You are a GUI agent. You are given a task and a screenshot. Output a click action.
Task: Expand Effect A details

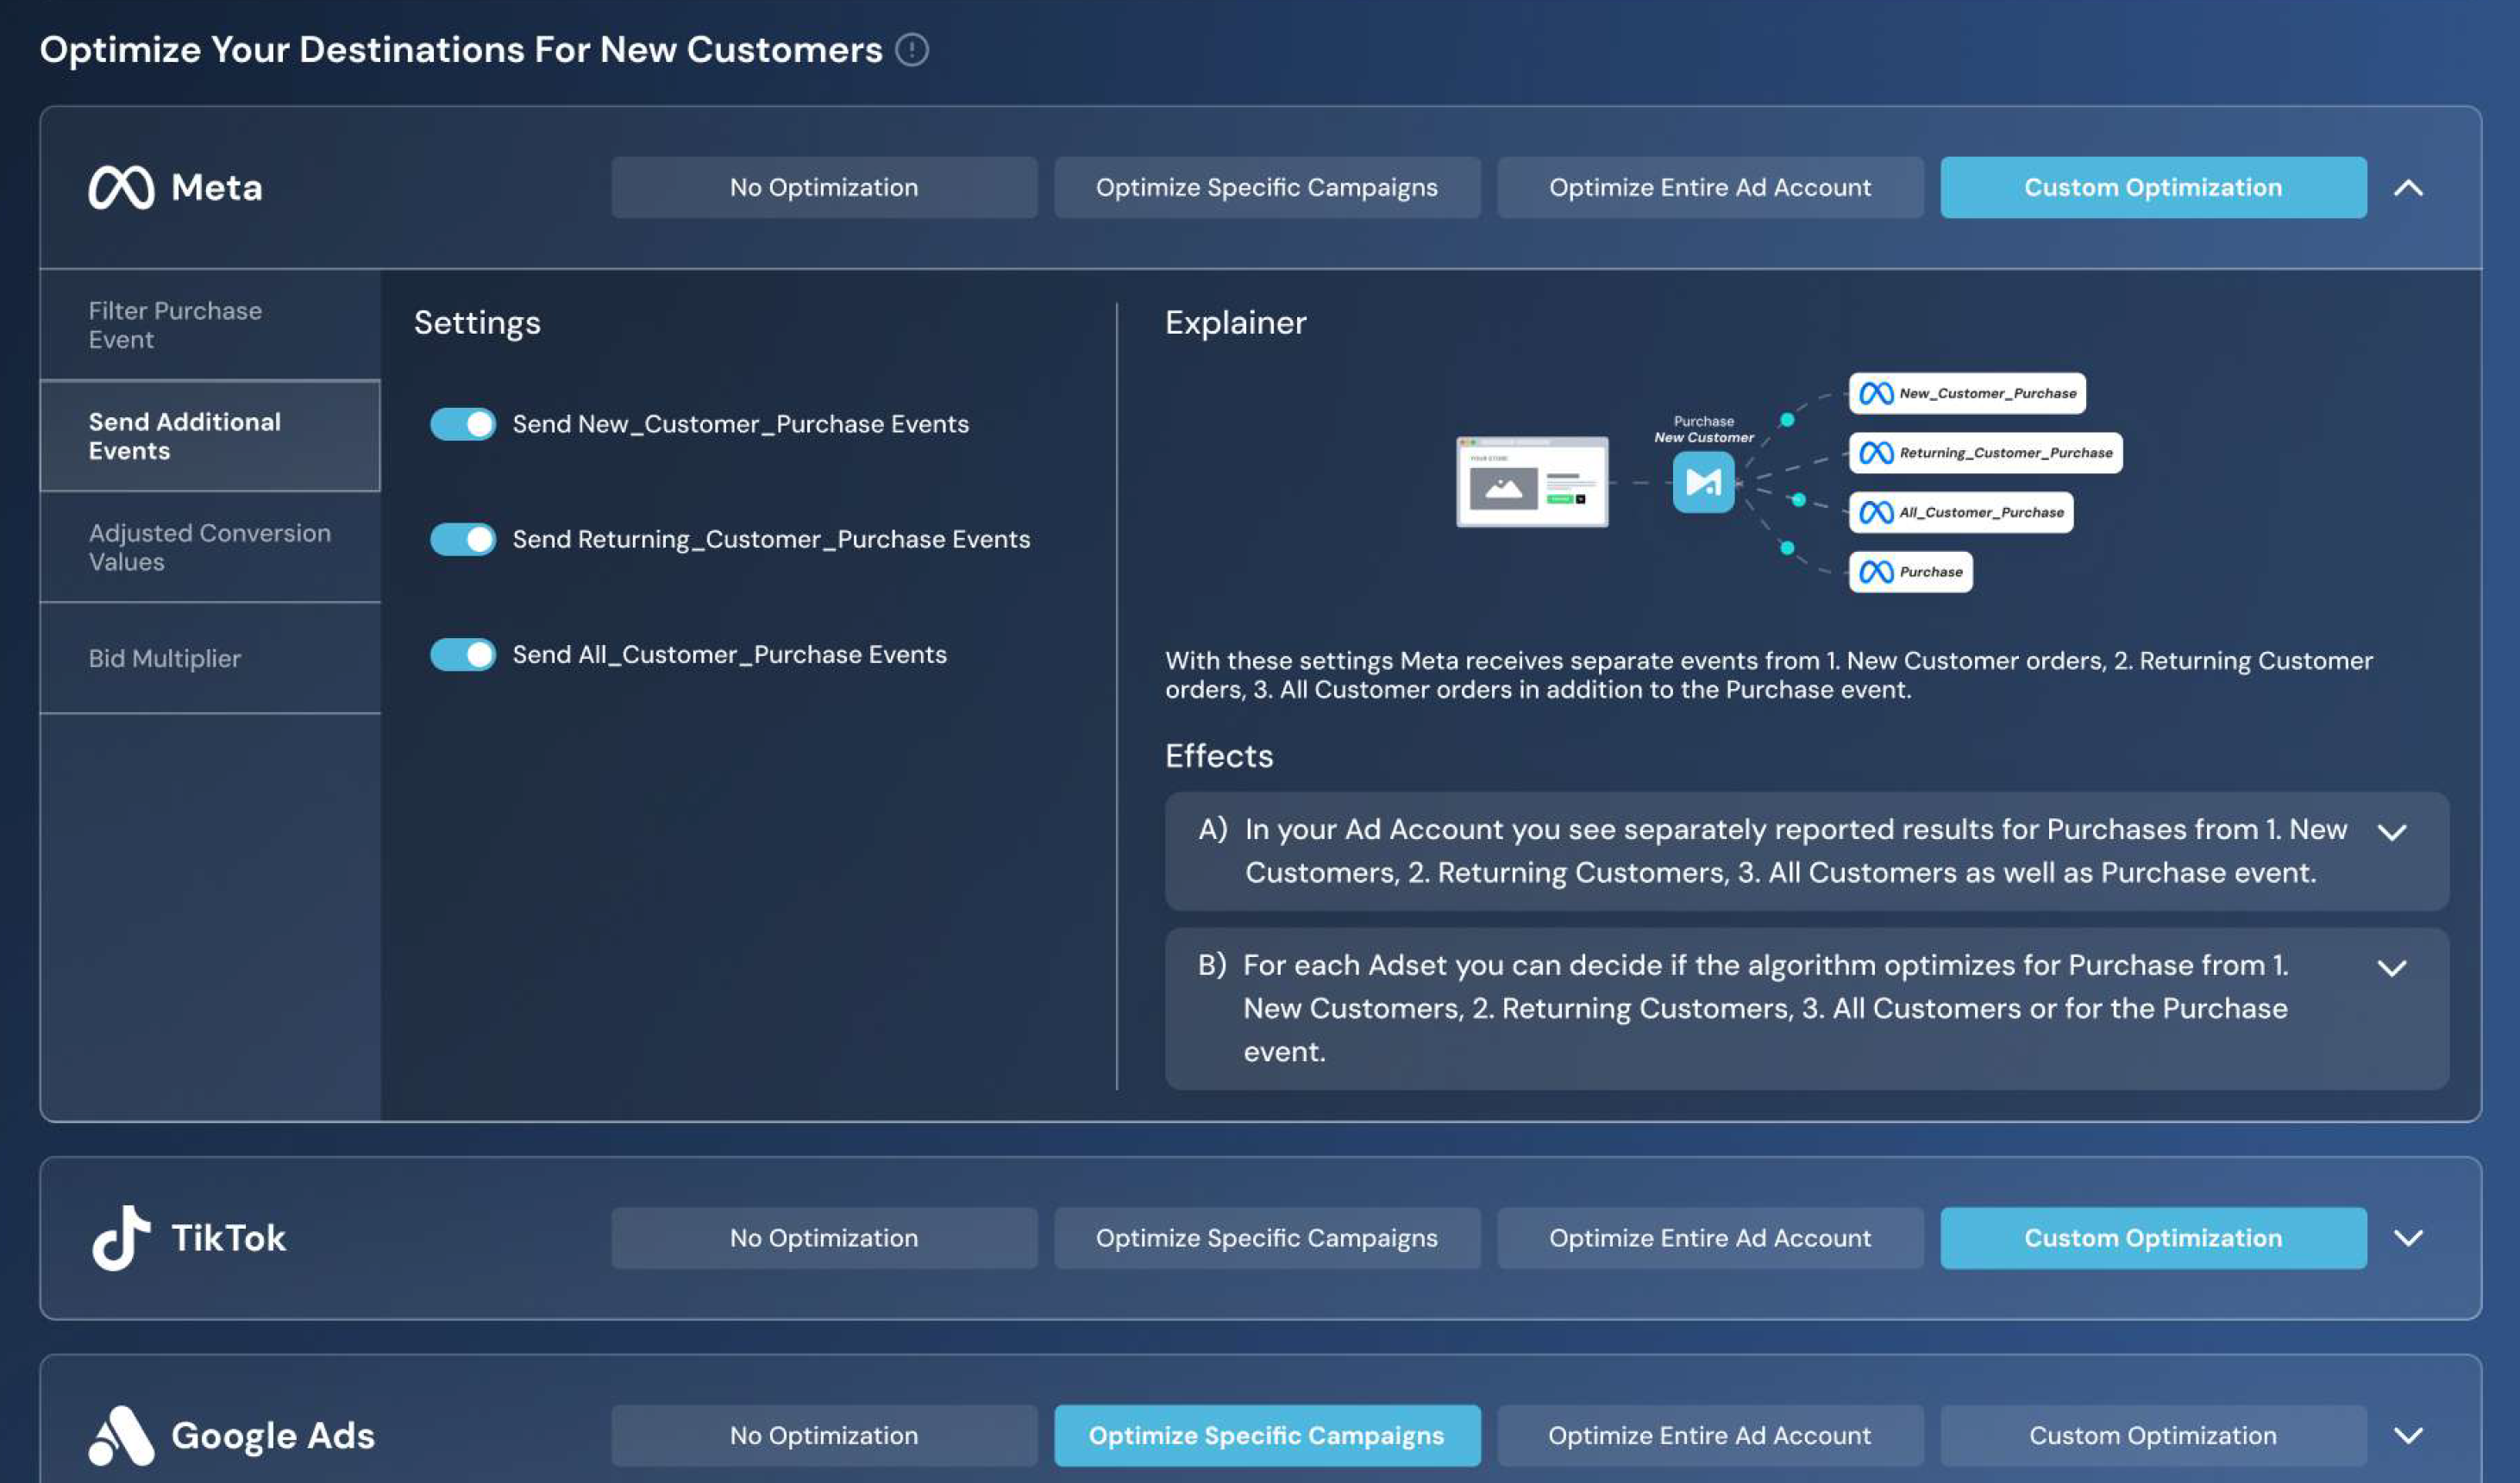point(2391,832)
